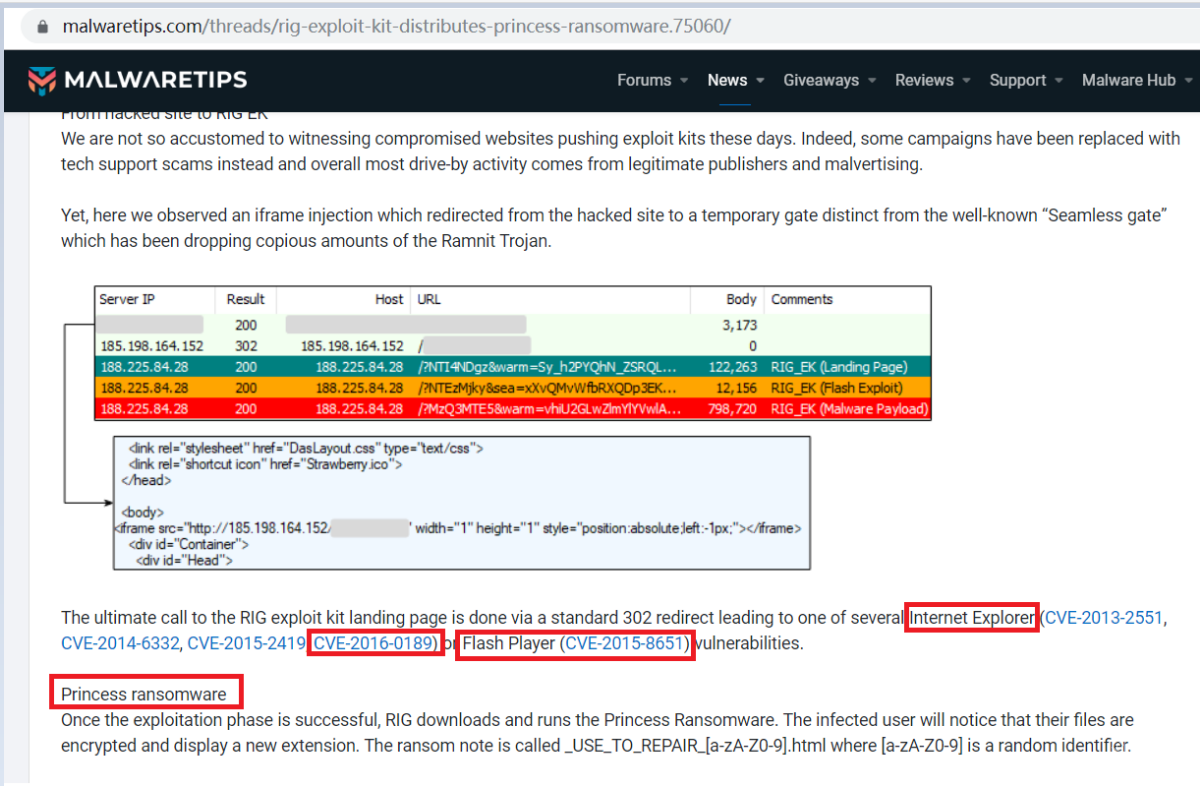
Task: Click the body value 3,173
Action: click(x=741, y=325)
